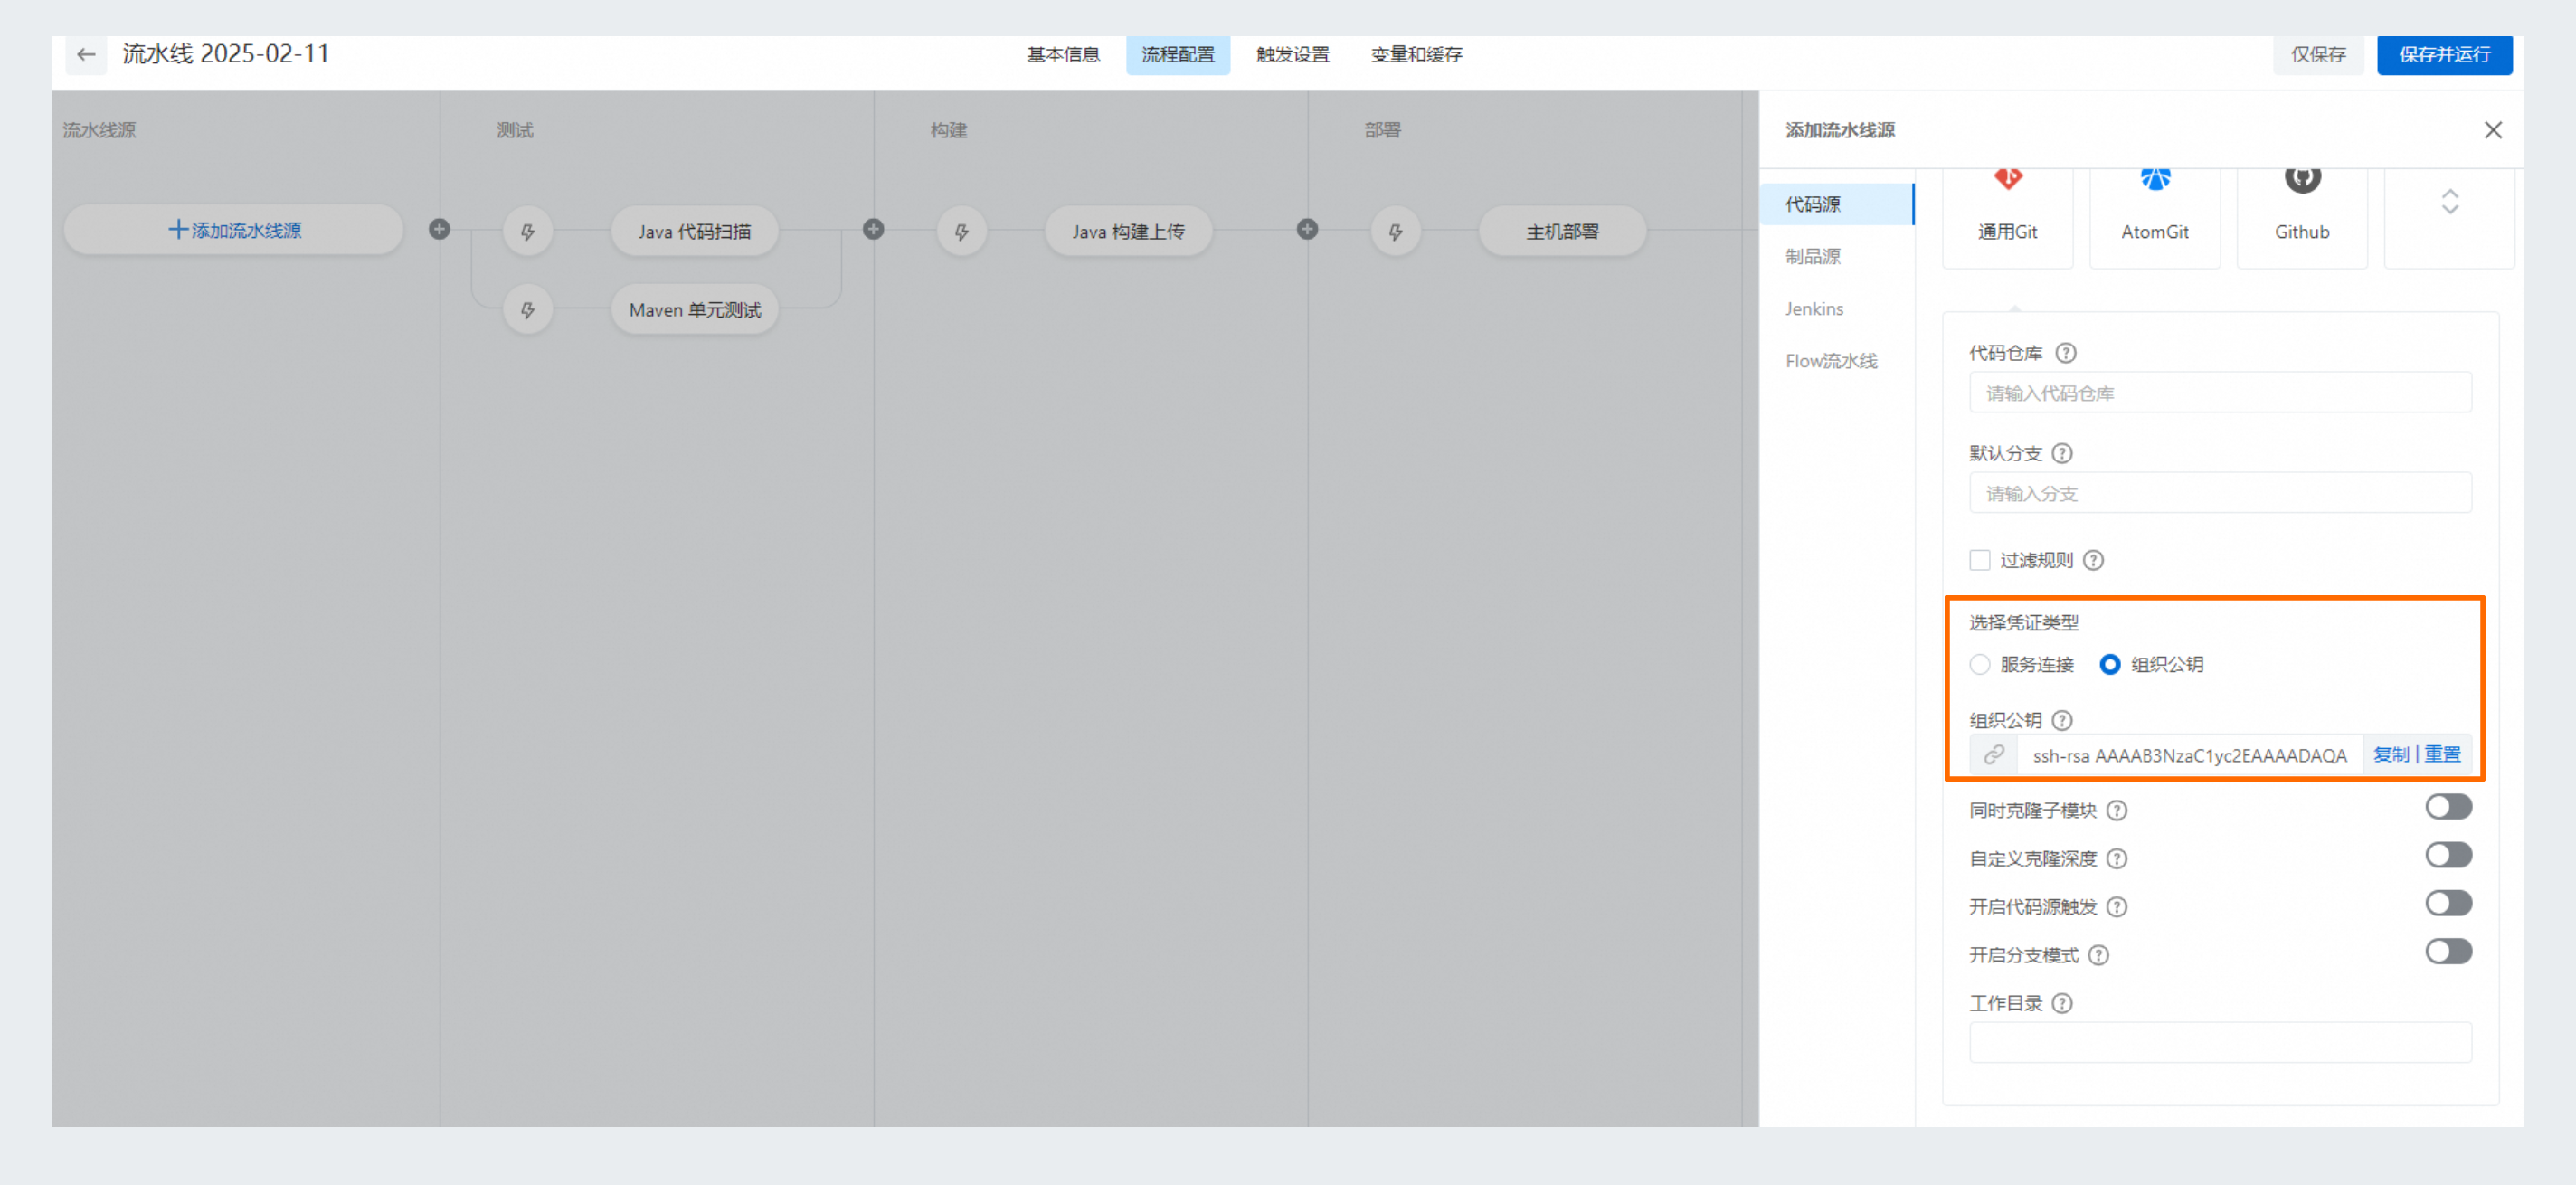Screen dimensions: 2576x1185
Task: Enable 开启分支模式 switch
Action: (2449, 951)
